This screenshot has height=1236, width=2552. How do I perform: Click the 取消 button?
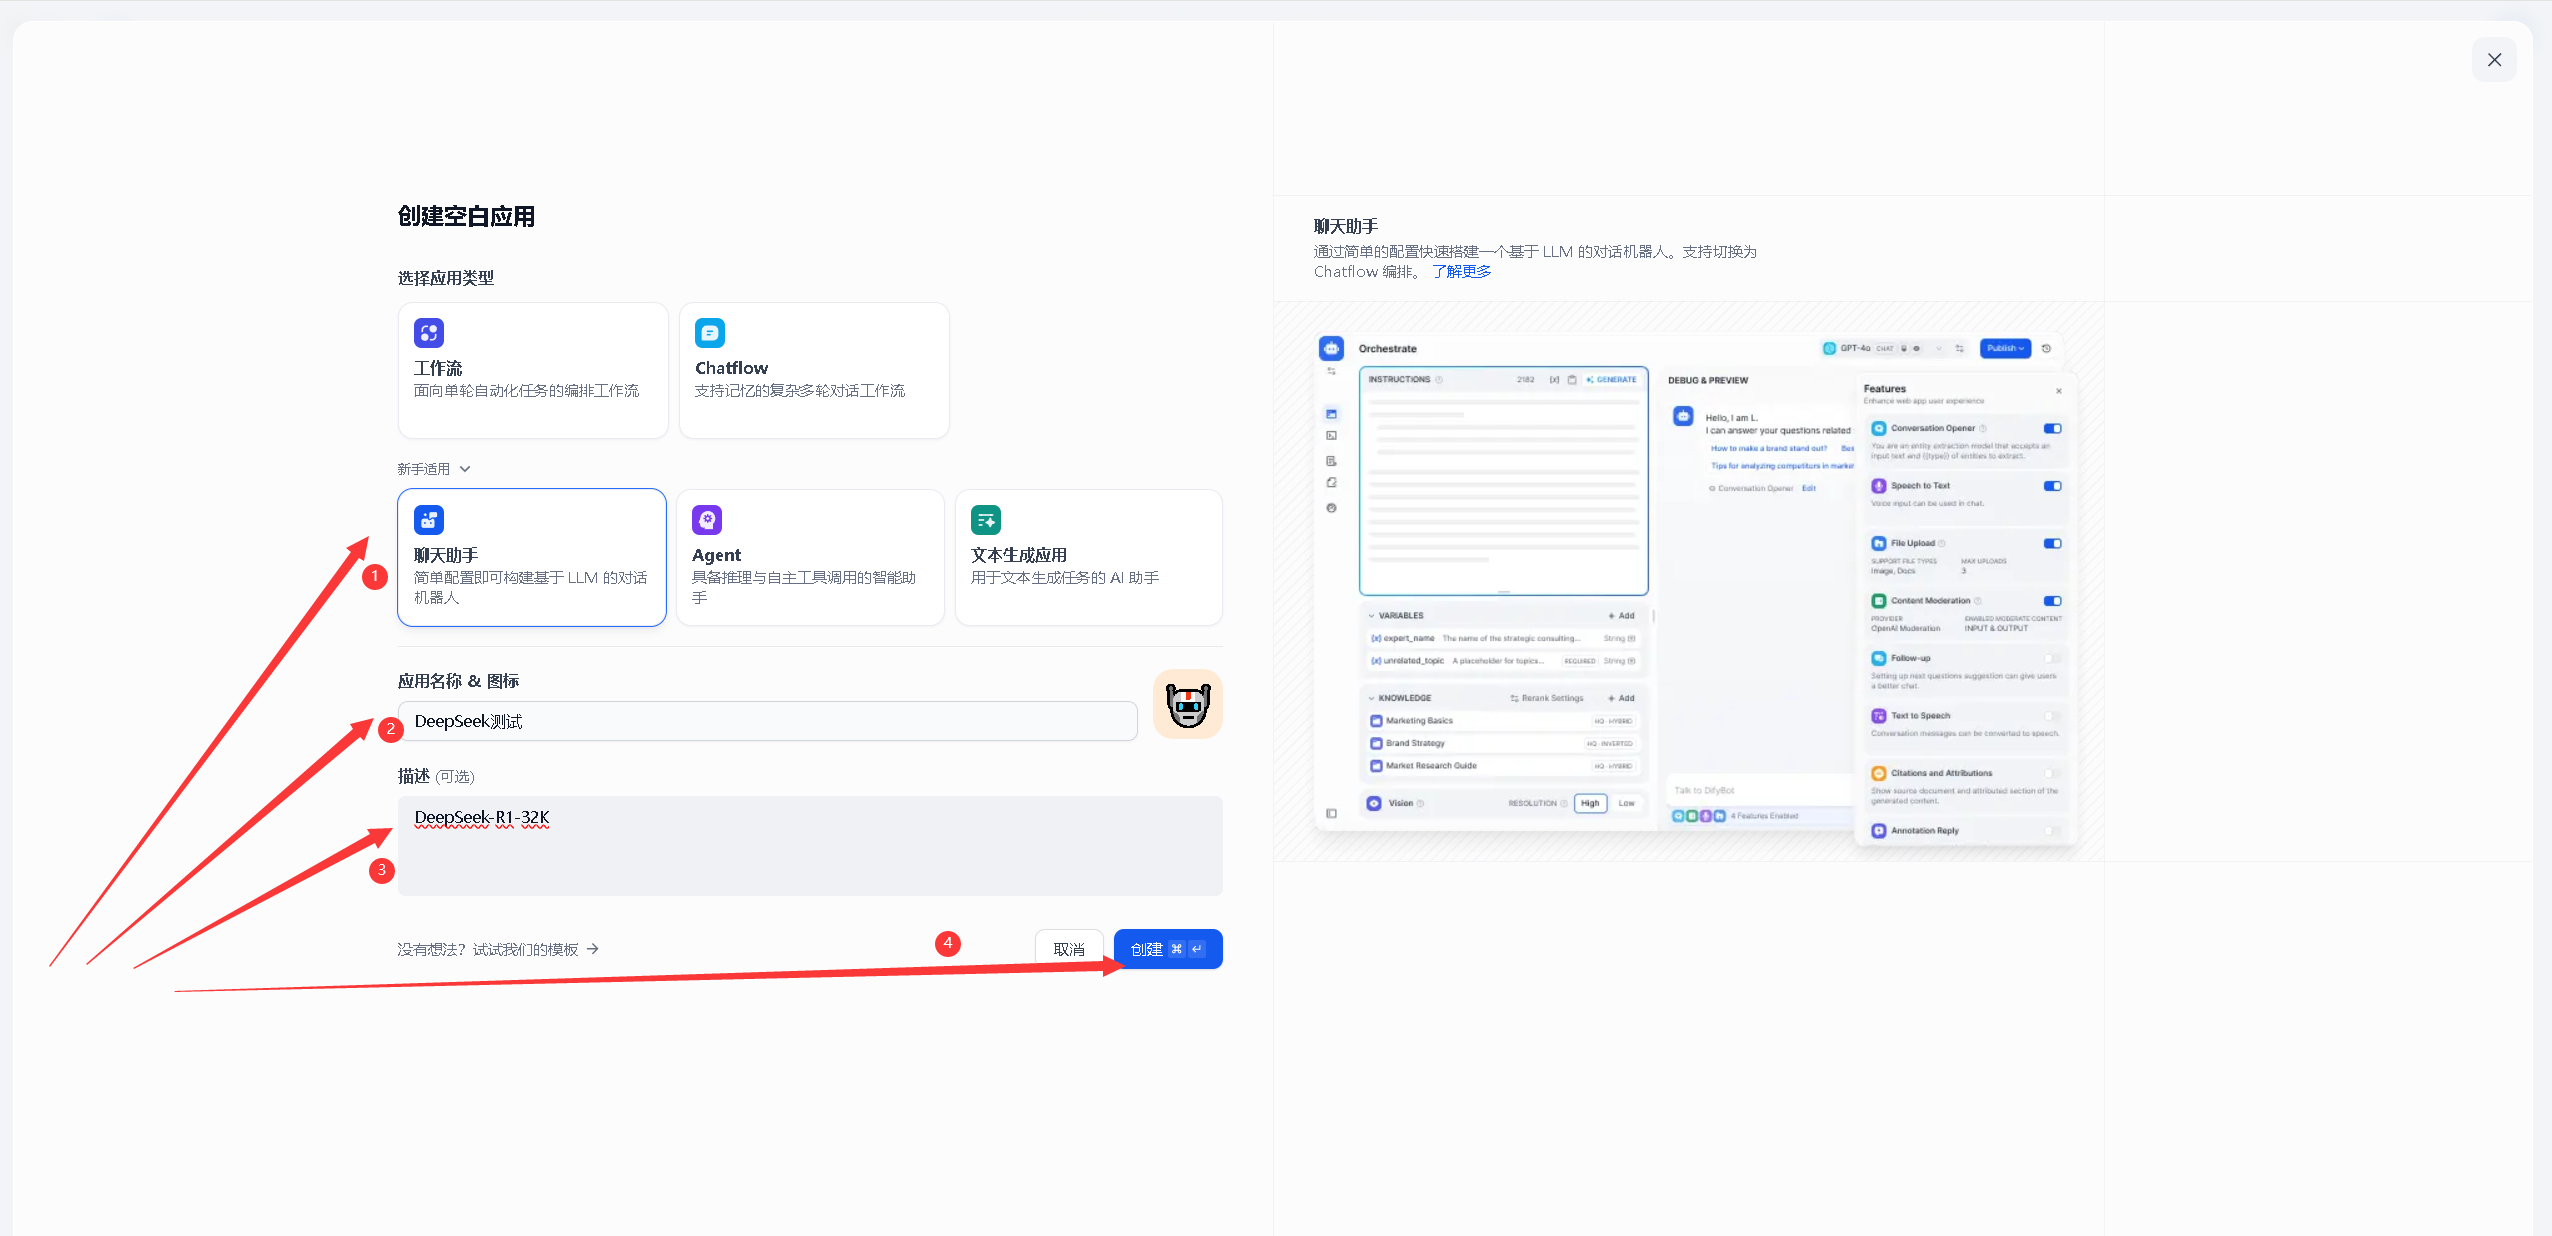click(x=1068, y=949)
